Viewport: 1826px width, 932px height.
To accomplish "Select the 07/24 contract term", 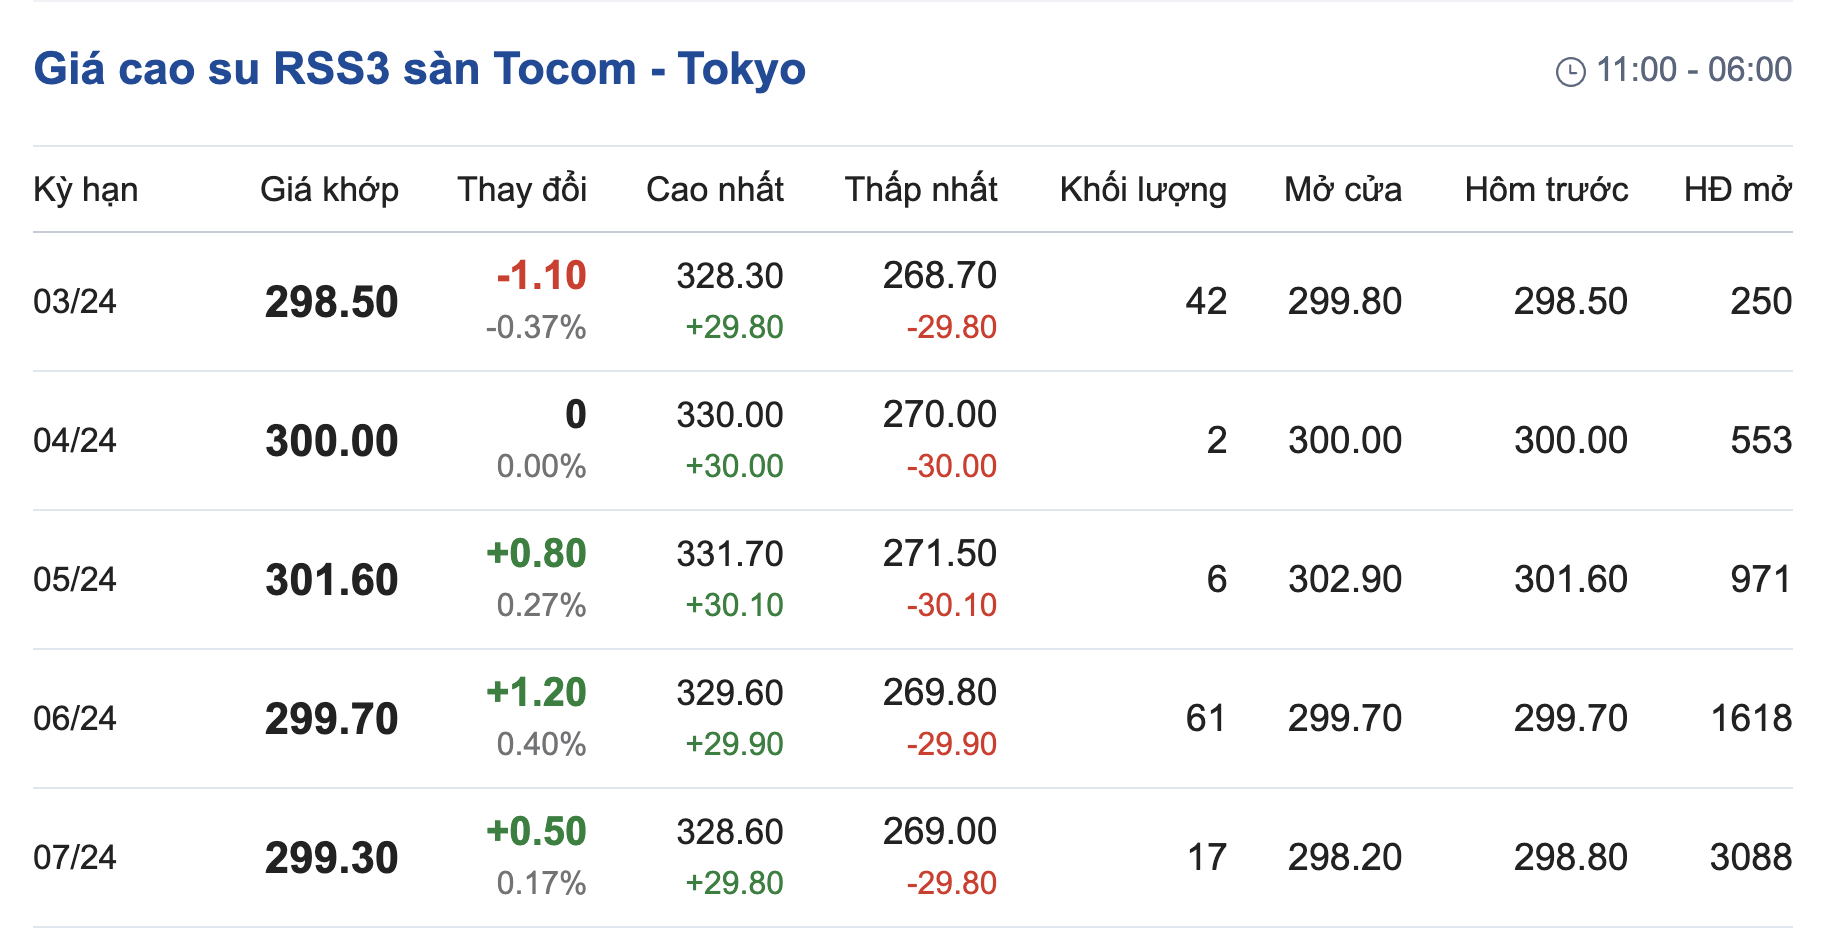I will pyautogui.click(x=75, y=857).
